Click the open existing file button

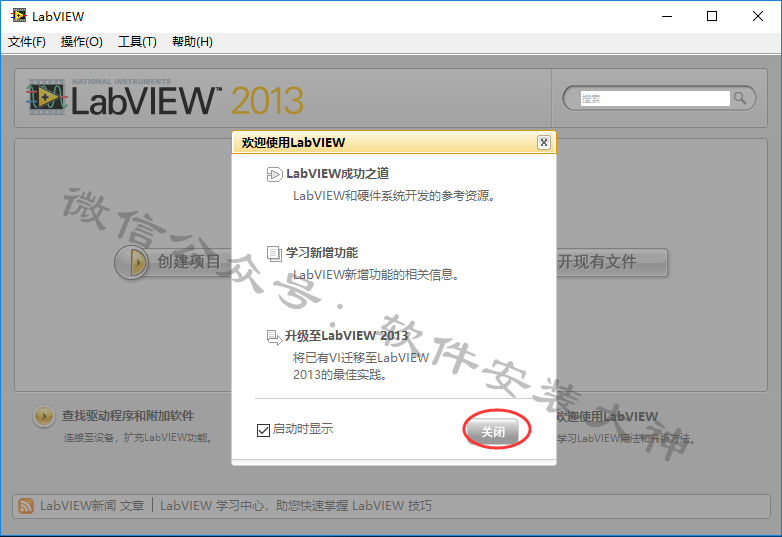click(x=611, y=262)
